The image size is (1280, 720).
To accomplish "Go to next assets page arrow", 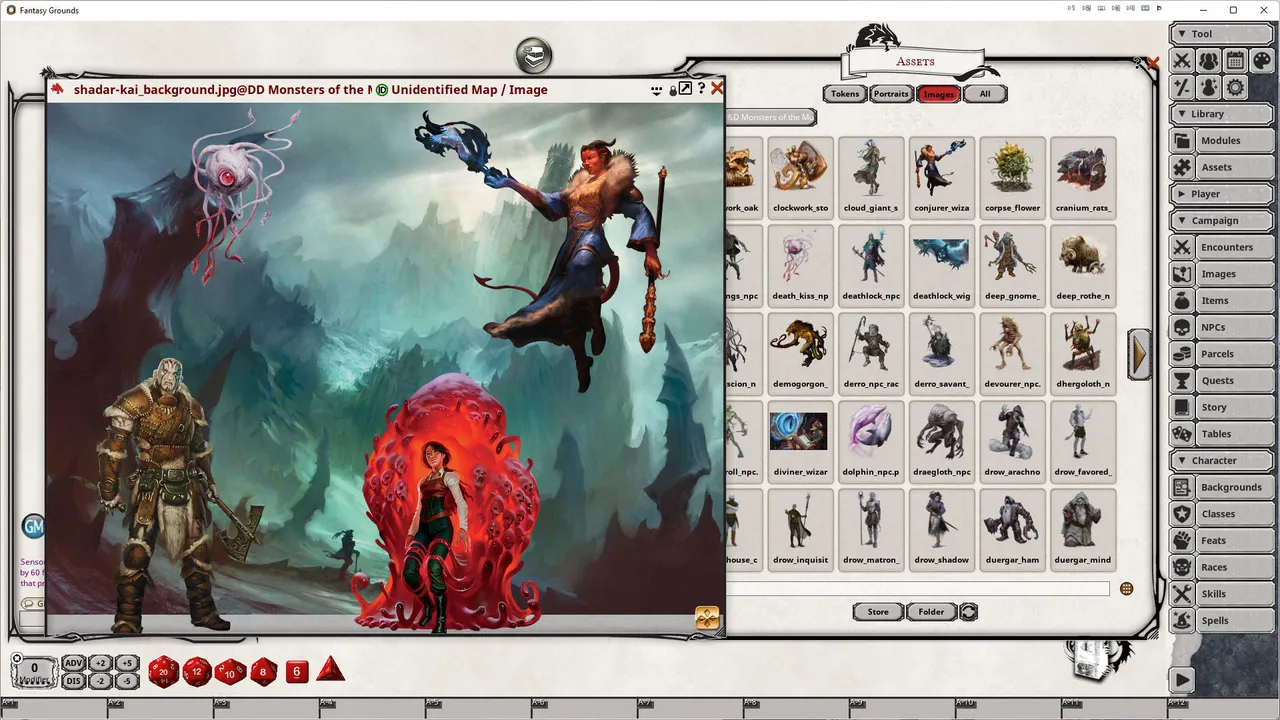I will pyautogui.click(x=1139, y=354).
